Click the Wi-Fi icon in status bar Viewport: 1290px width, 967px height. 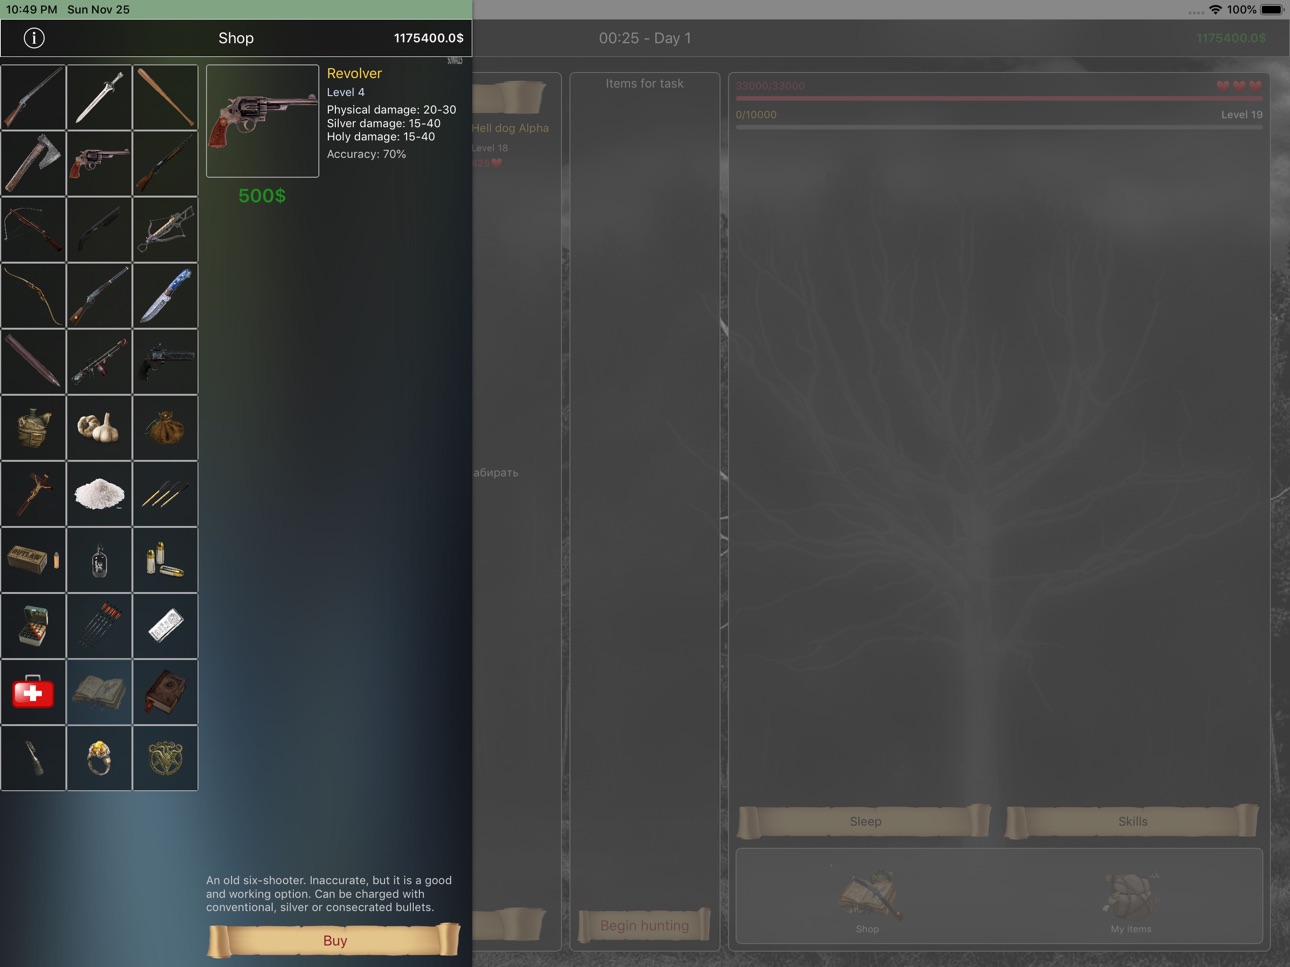click(1215, 9)
